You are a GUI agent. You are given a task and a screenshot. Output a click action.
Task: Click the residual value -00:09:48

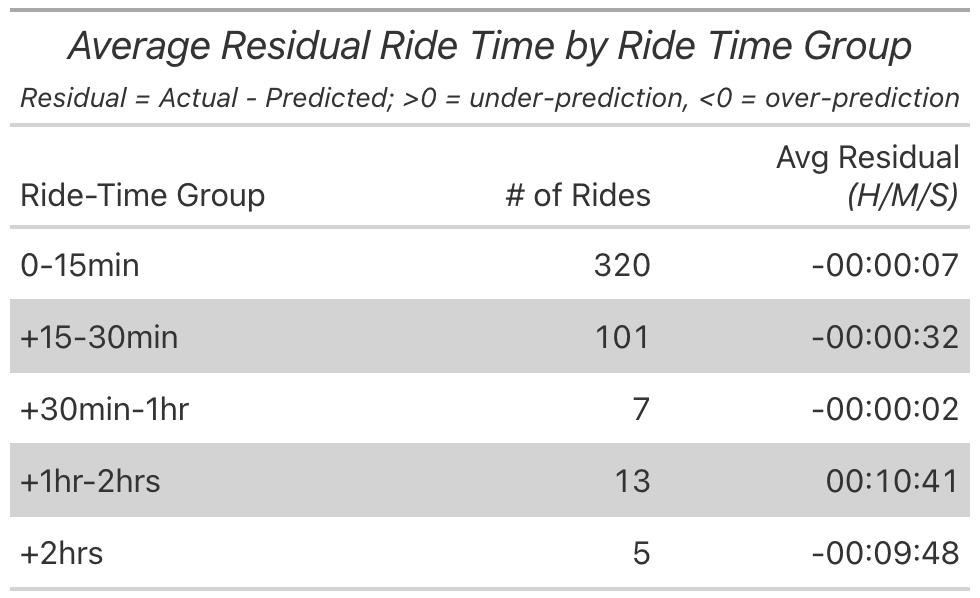click(x=884, y=552)
